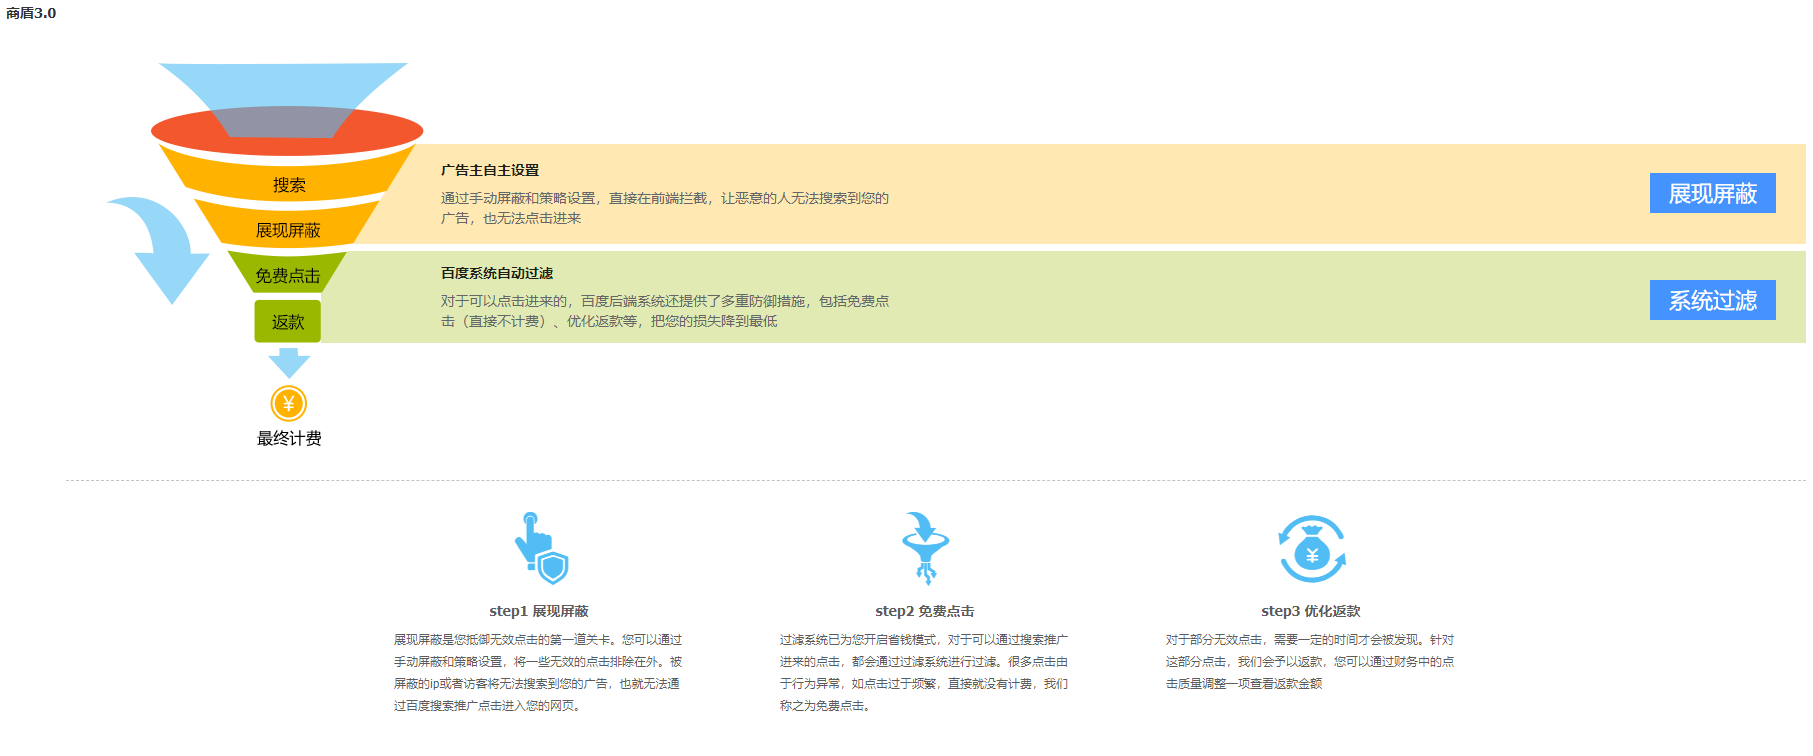Click the red ellipse funnel top
The height and width of the screenshot is (756, 1813).
pyautogui.click(x=287, y=132)
